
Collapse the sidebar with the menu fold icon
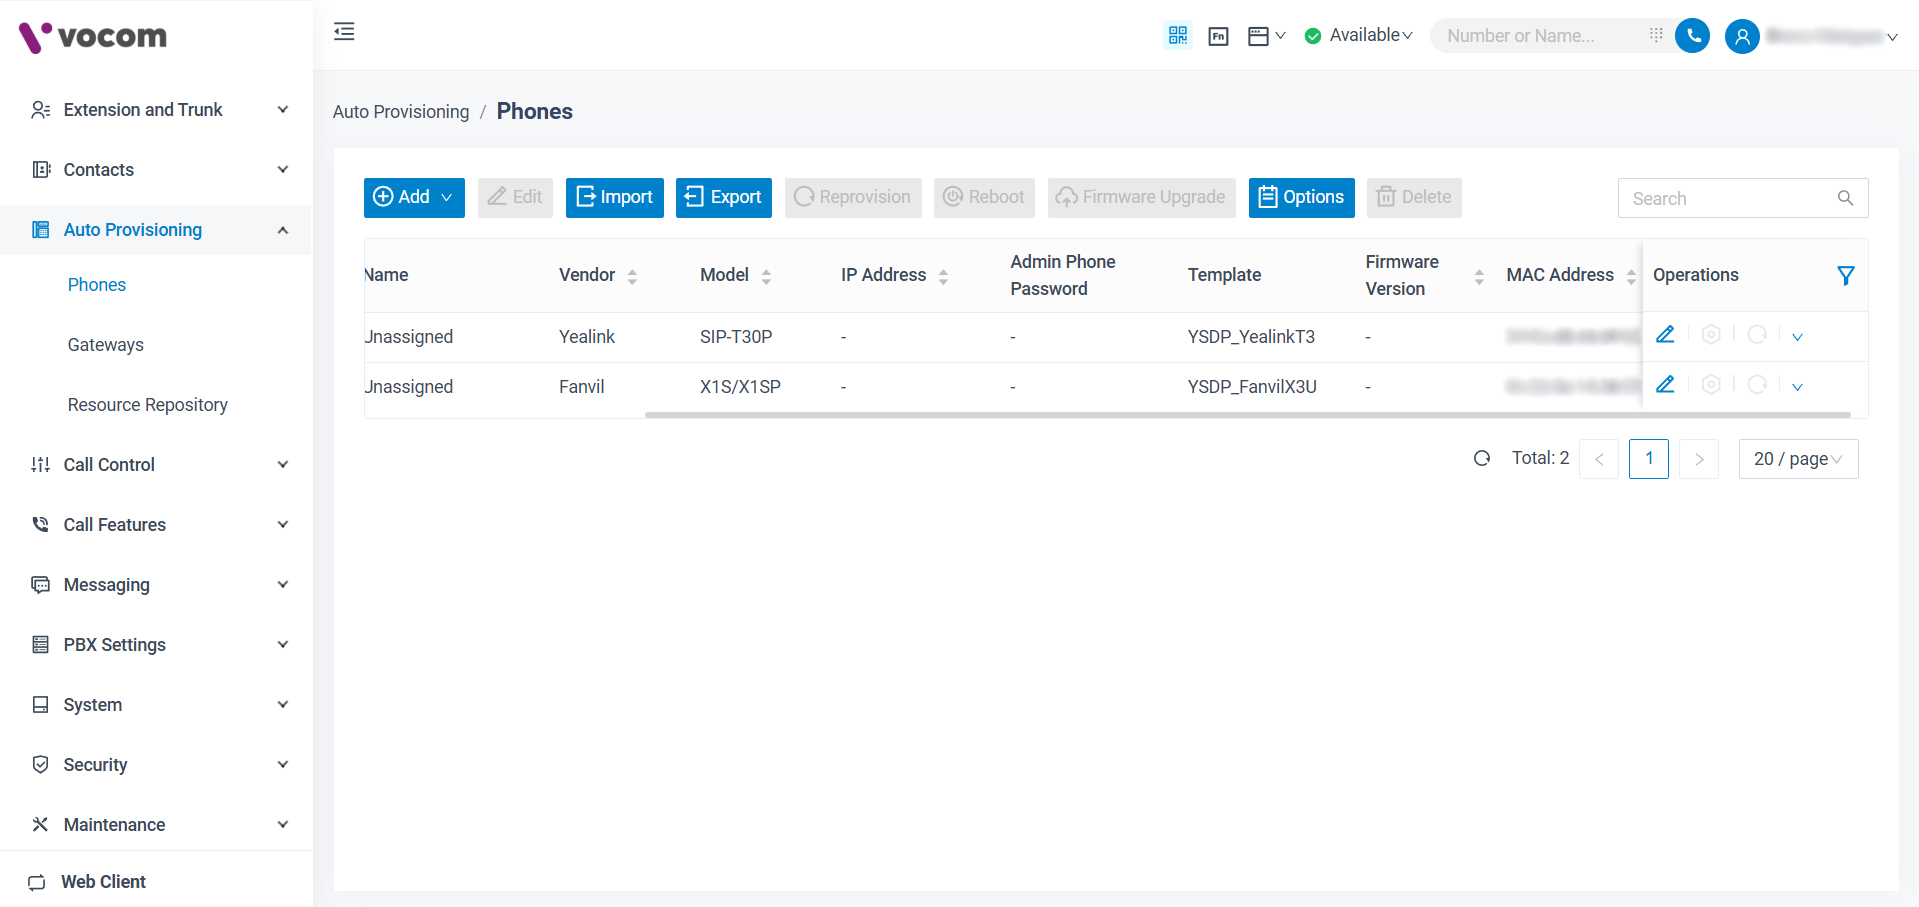[x=344, y=32]
